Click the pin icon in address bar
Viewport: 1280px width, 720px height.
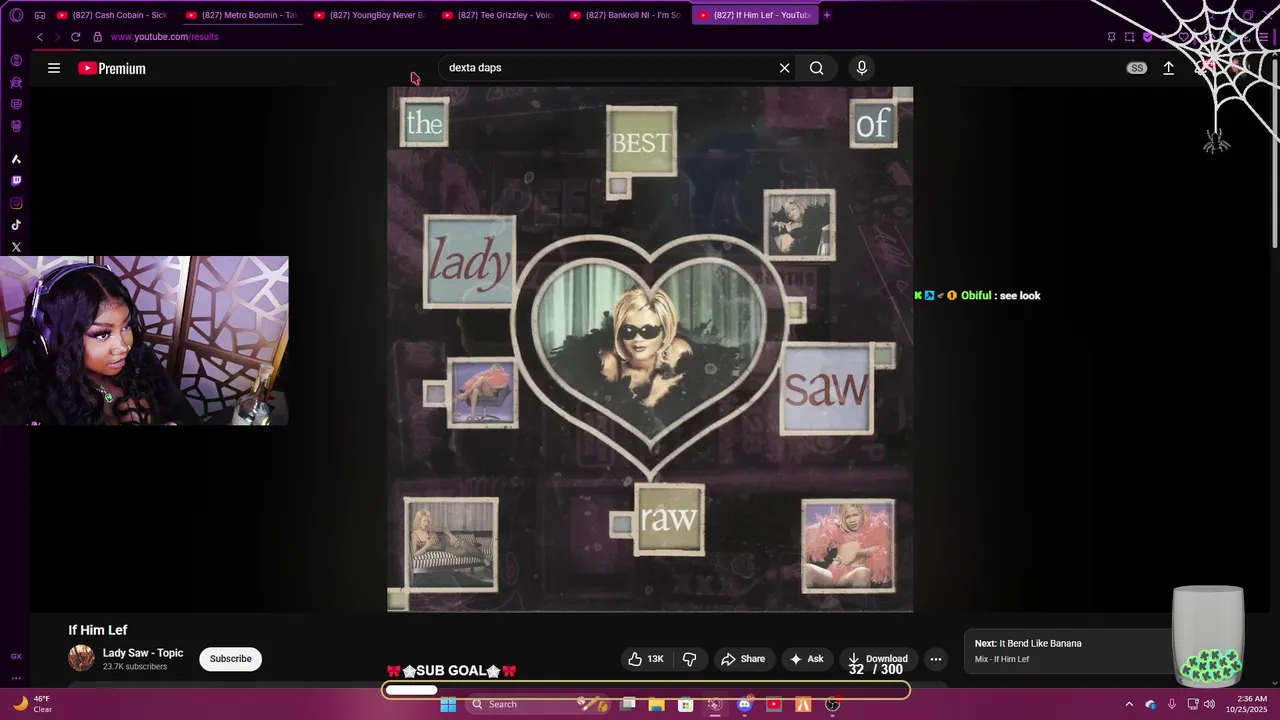[1111, 37]
